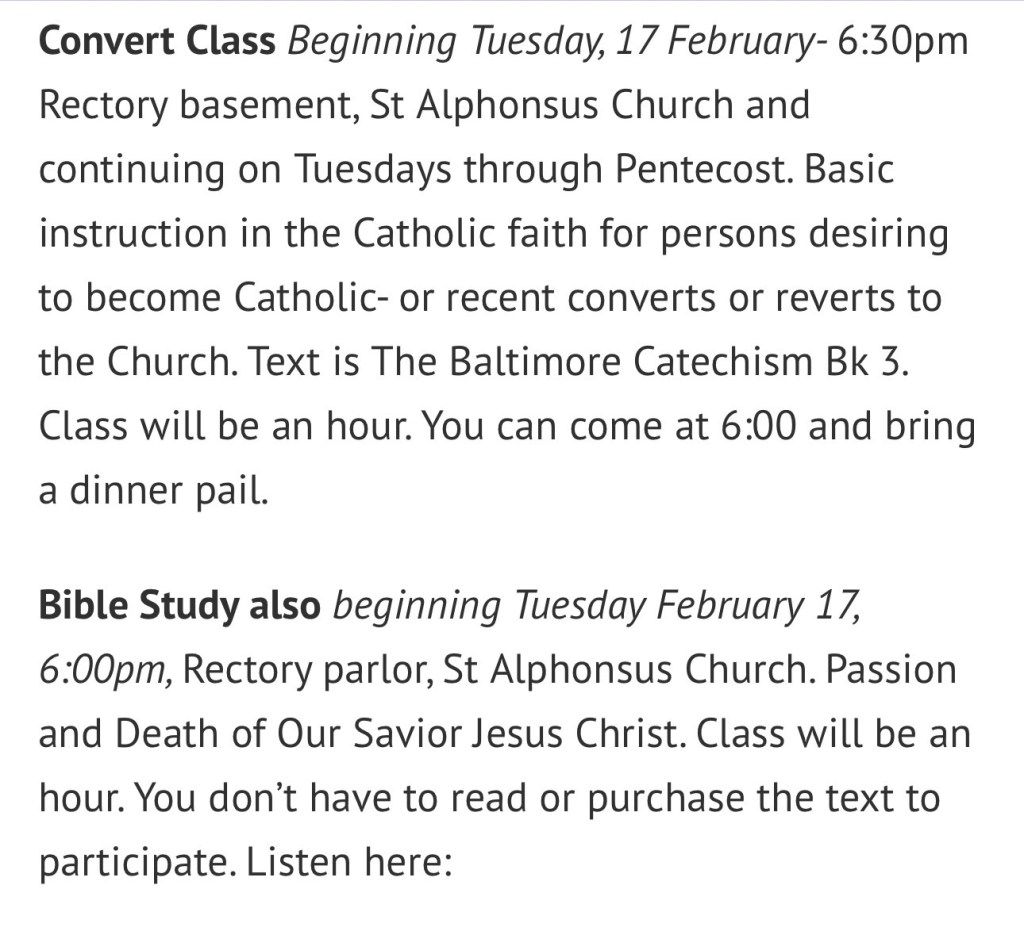Click italic text "beginning Tuesday February 17"
Viewport: 1024px width, 931px height.
[x=596, y=606]
